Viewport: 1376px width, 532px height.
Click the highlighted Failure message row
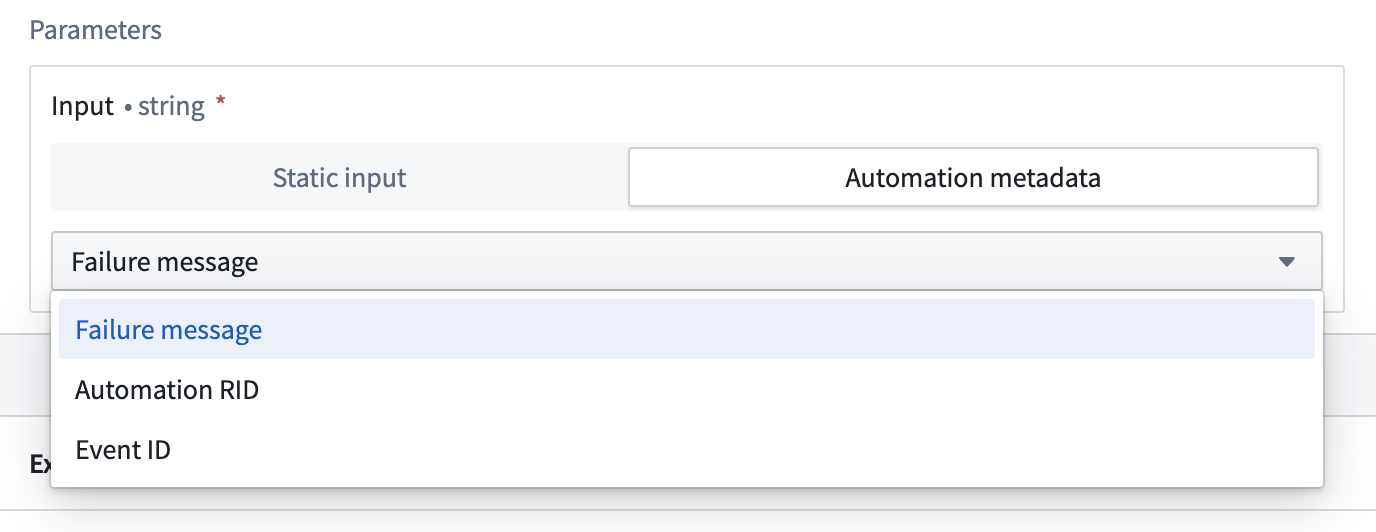[x=686, y=330]
